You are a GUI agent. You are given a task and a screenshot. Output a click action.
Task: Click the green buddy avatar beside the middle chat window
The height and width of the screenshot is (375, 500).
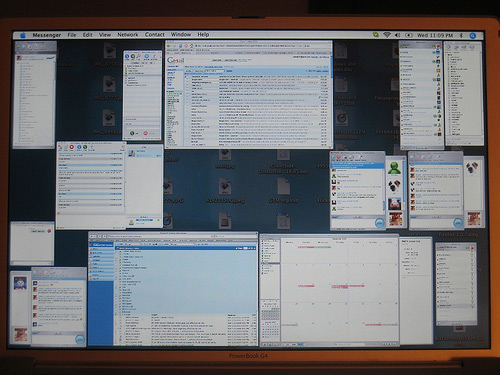[395, 168]
